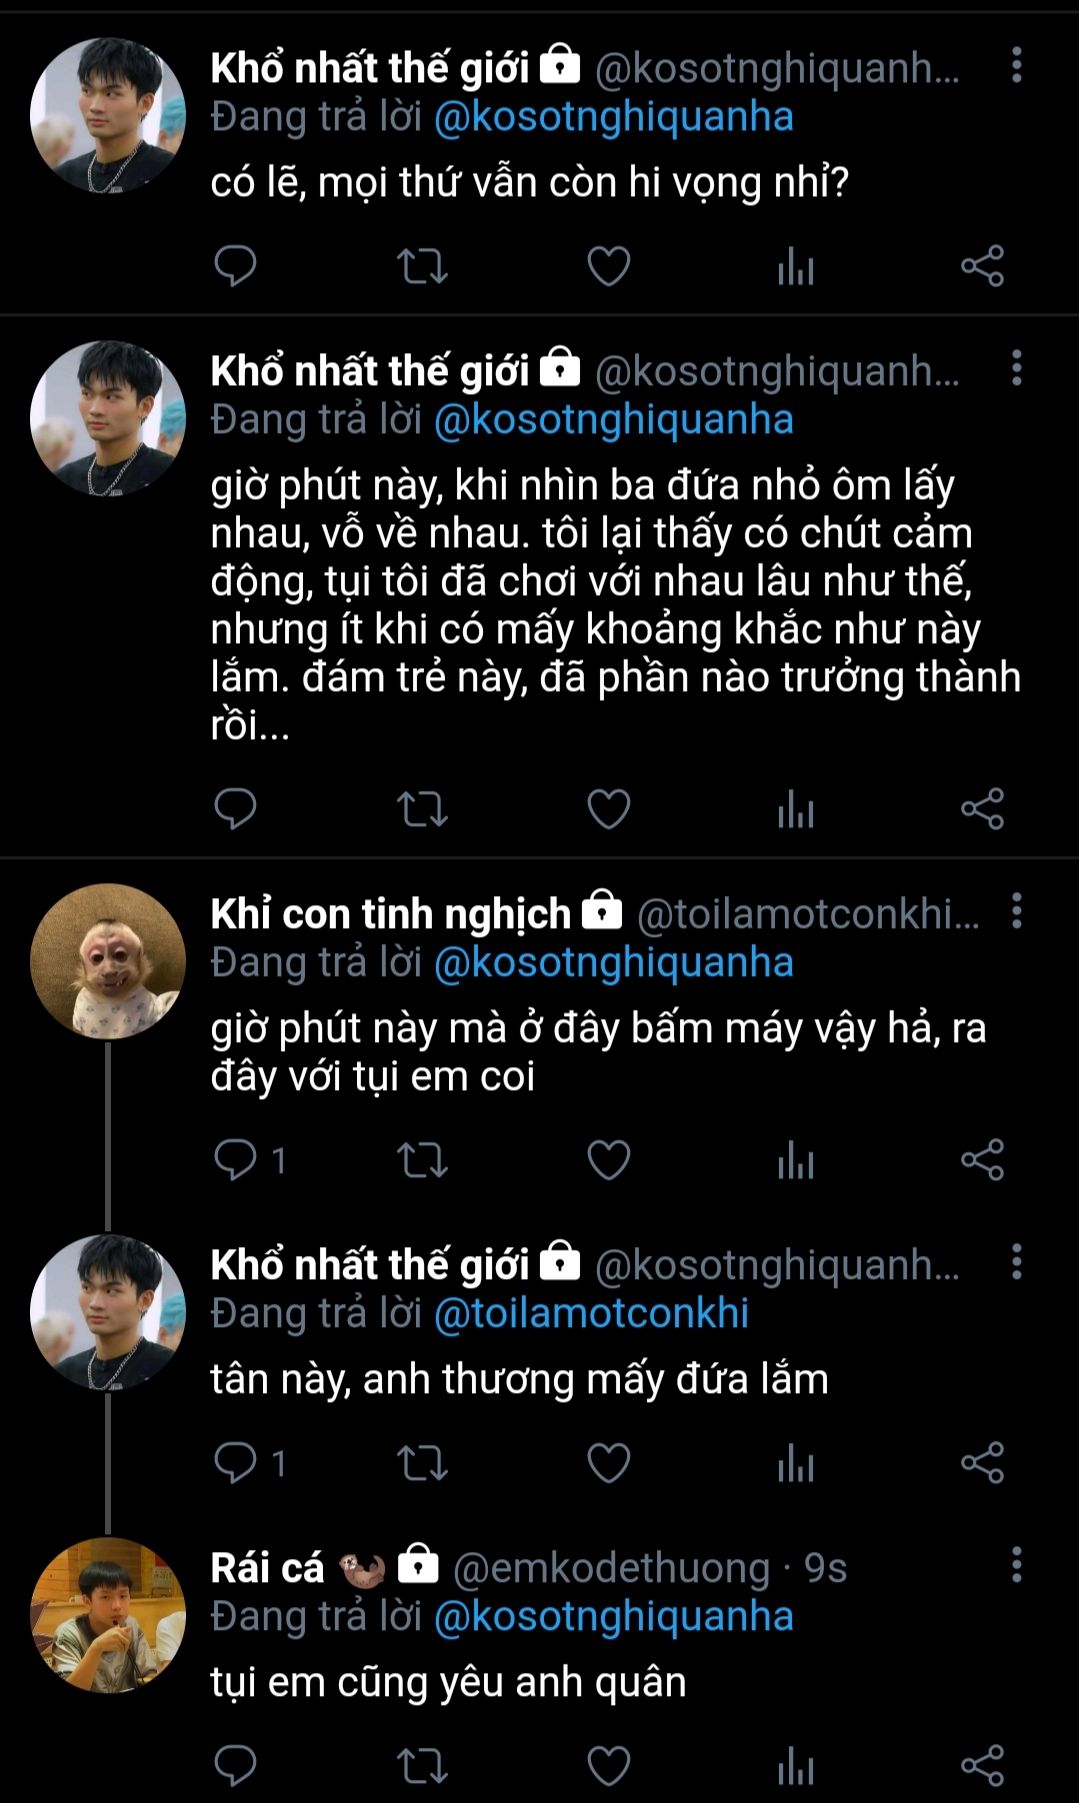
Task: Open the "Khỉ con tinh nghịch" display name
Action: (390, 914)
